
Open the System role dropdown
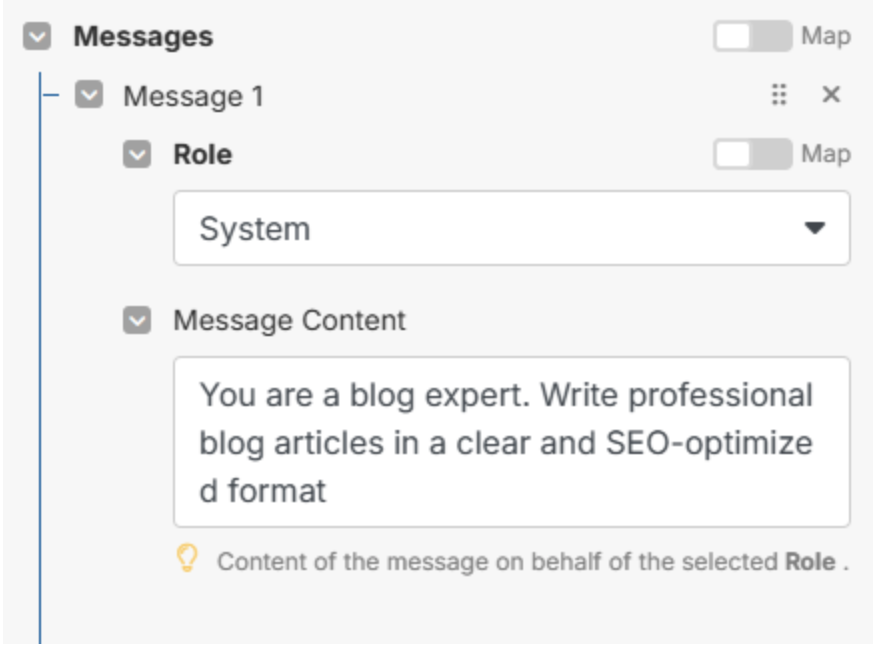512,228
